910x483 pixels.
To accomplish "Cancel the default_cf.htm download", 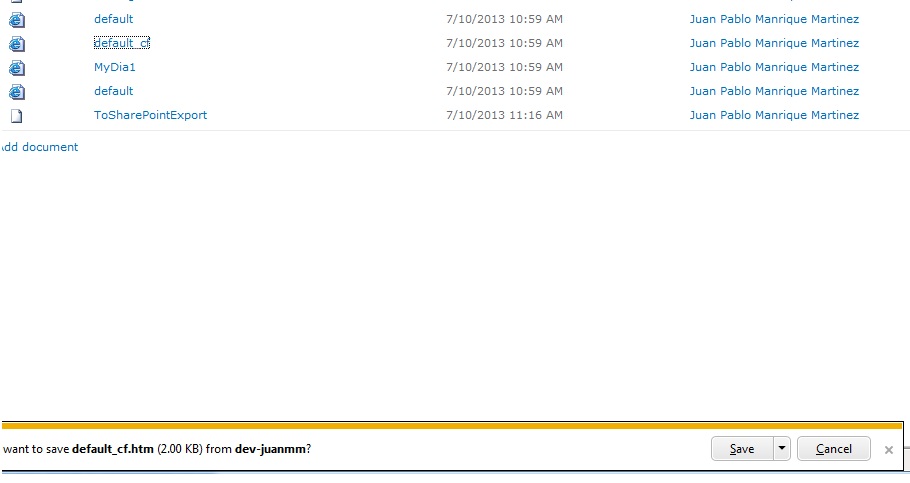I will [833, 449].
